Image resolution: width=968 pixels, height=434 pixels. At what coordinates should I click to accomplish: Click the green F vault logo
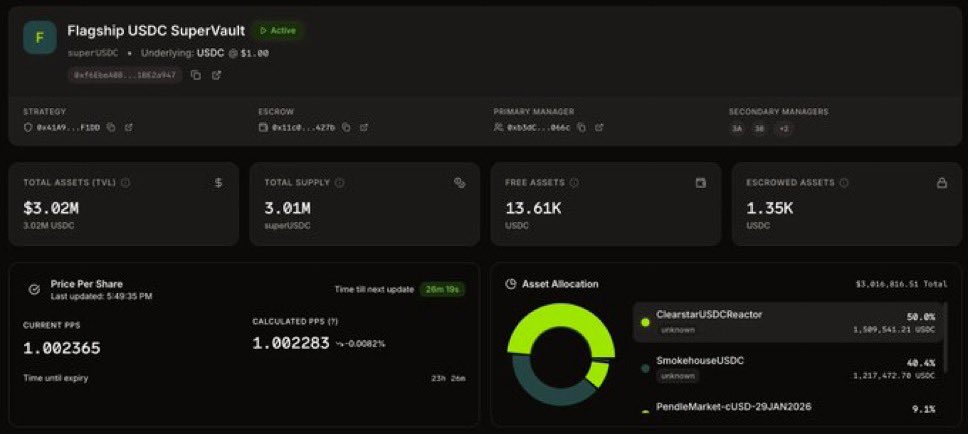pos(40,37)
